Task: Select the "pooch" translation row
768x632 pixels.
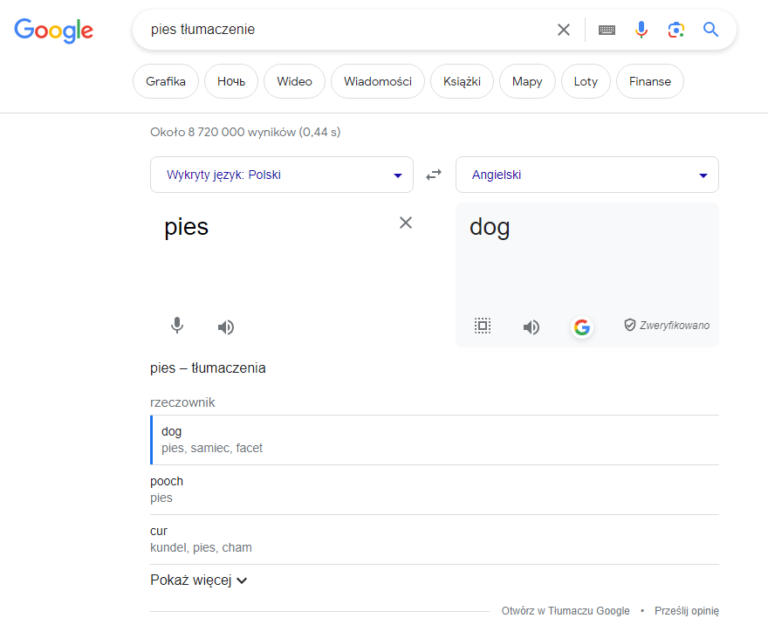Action: click(434, 489)
